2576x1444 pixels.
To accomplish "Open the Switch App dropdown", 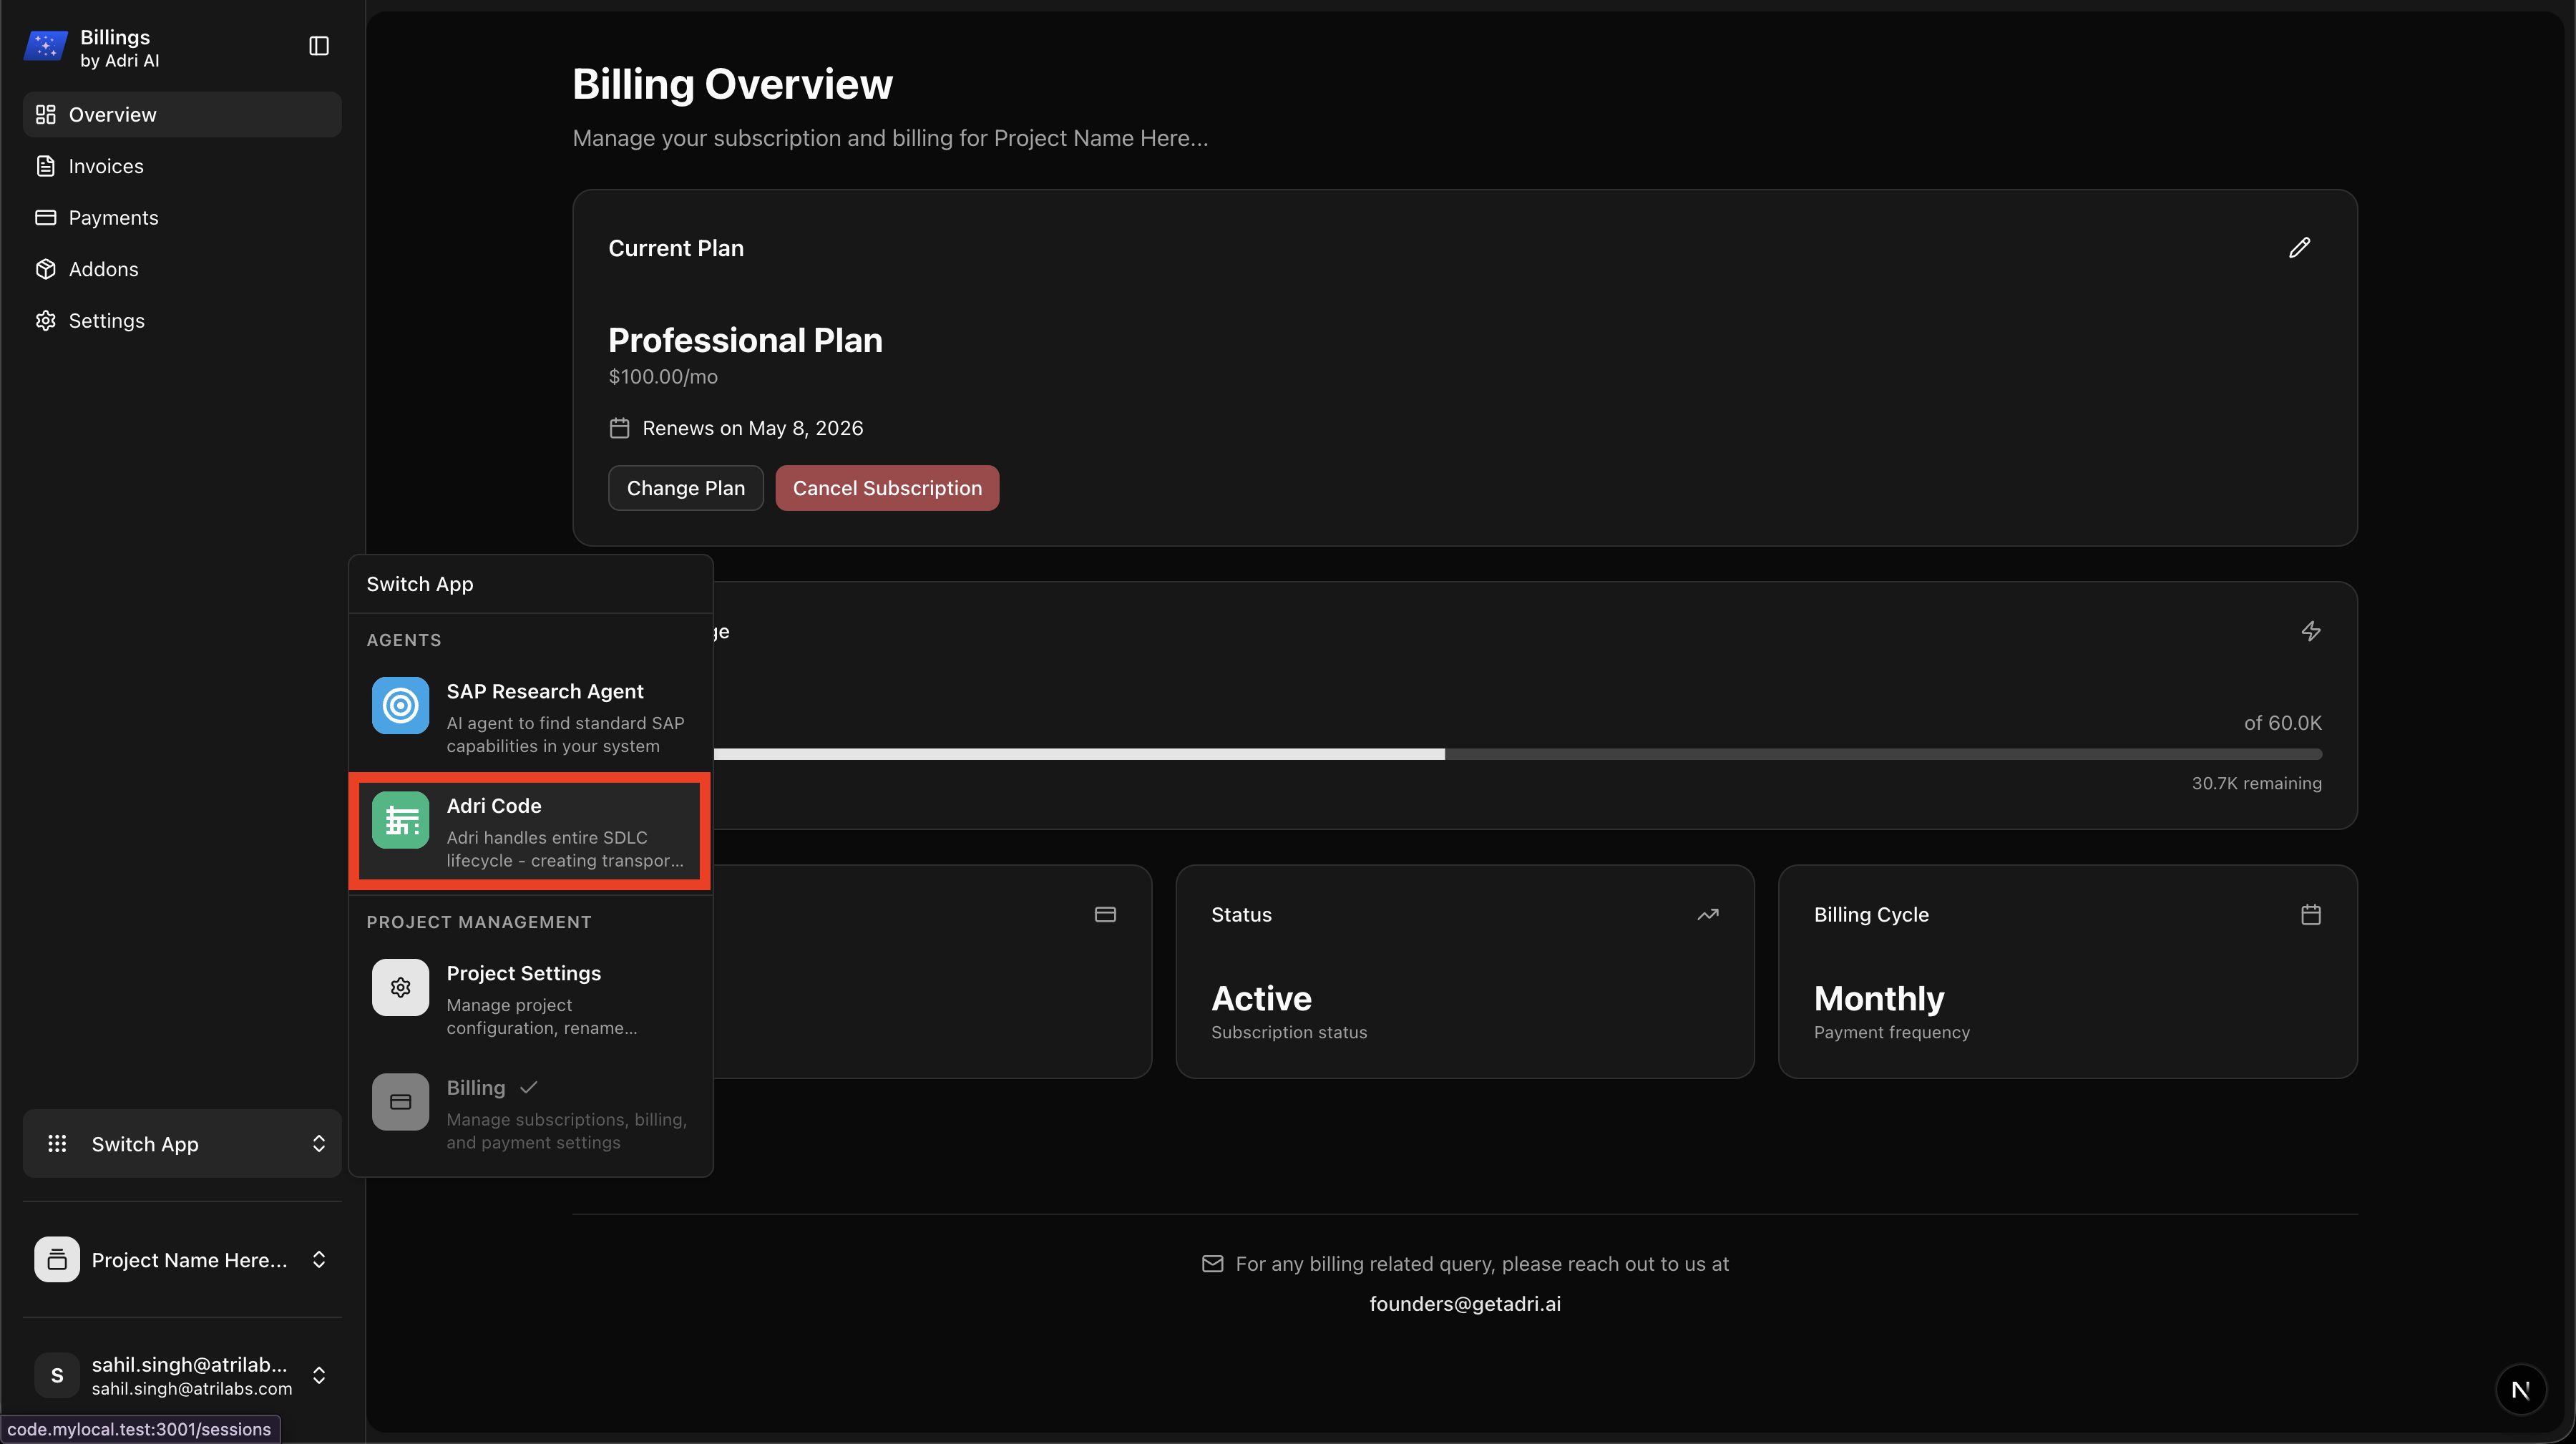I will (180, 1143).
